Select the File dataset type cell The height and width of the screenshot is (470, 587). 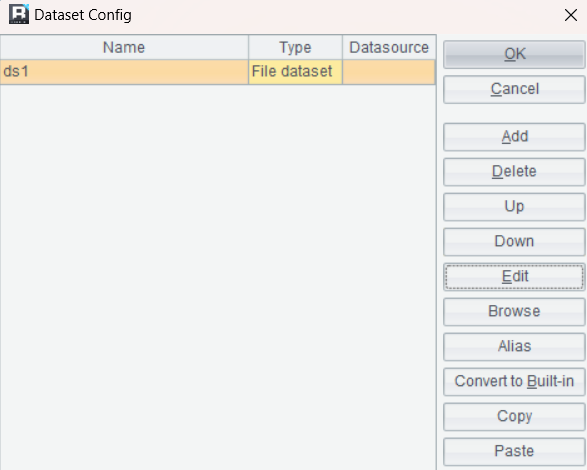295,72
